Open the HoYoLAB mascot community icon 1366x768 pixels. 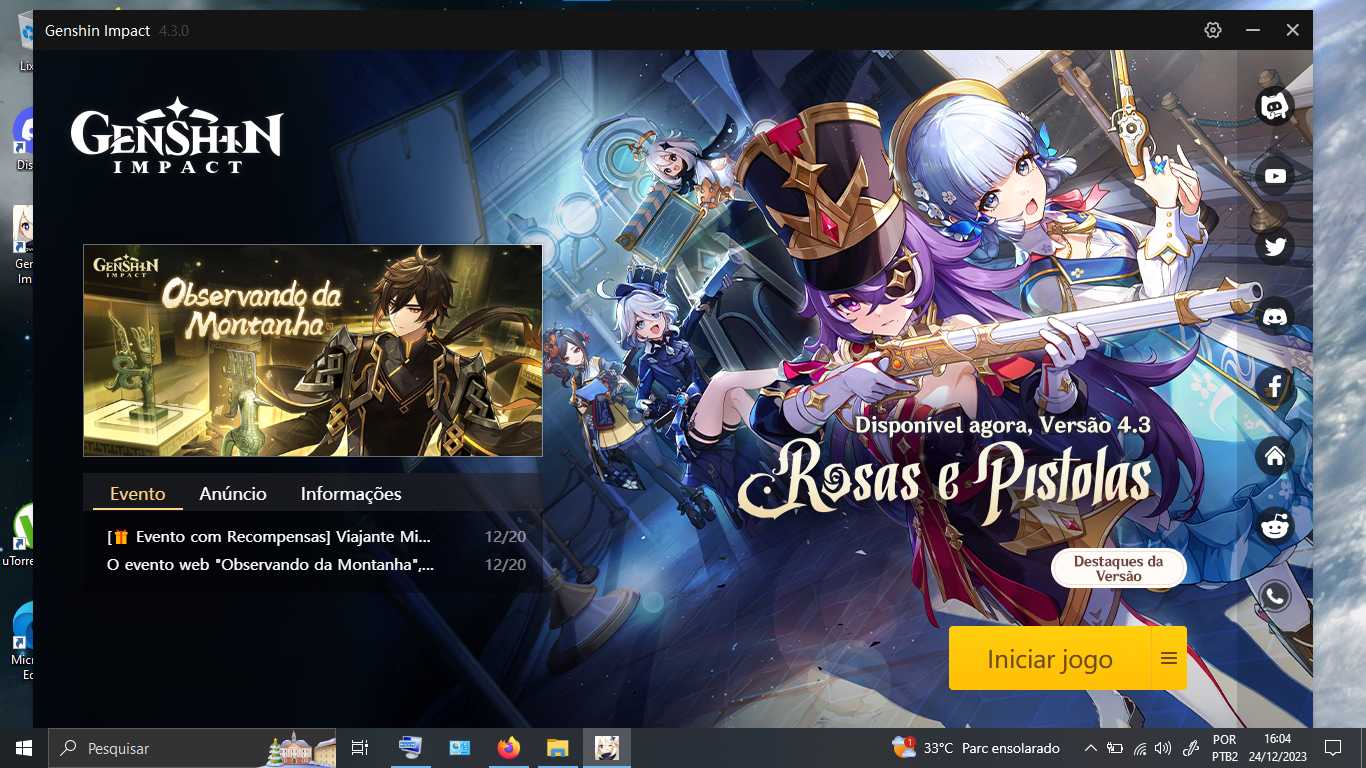(1275, 106)
